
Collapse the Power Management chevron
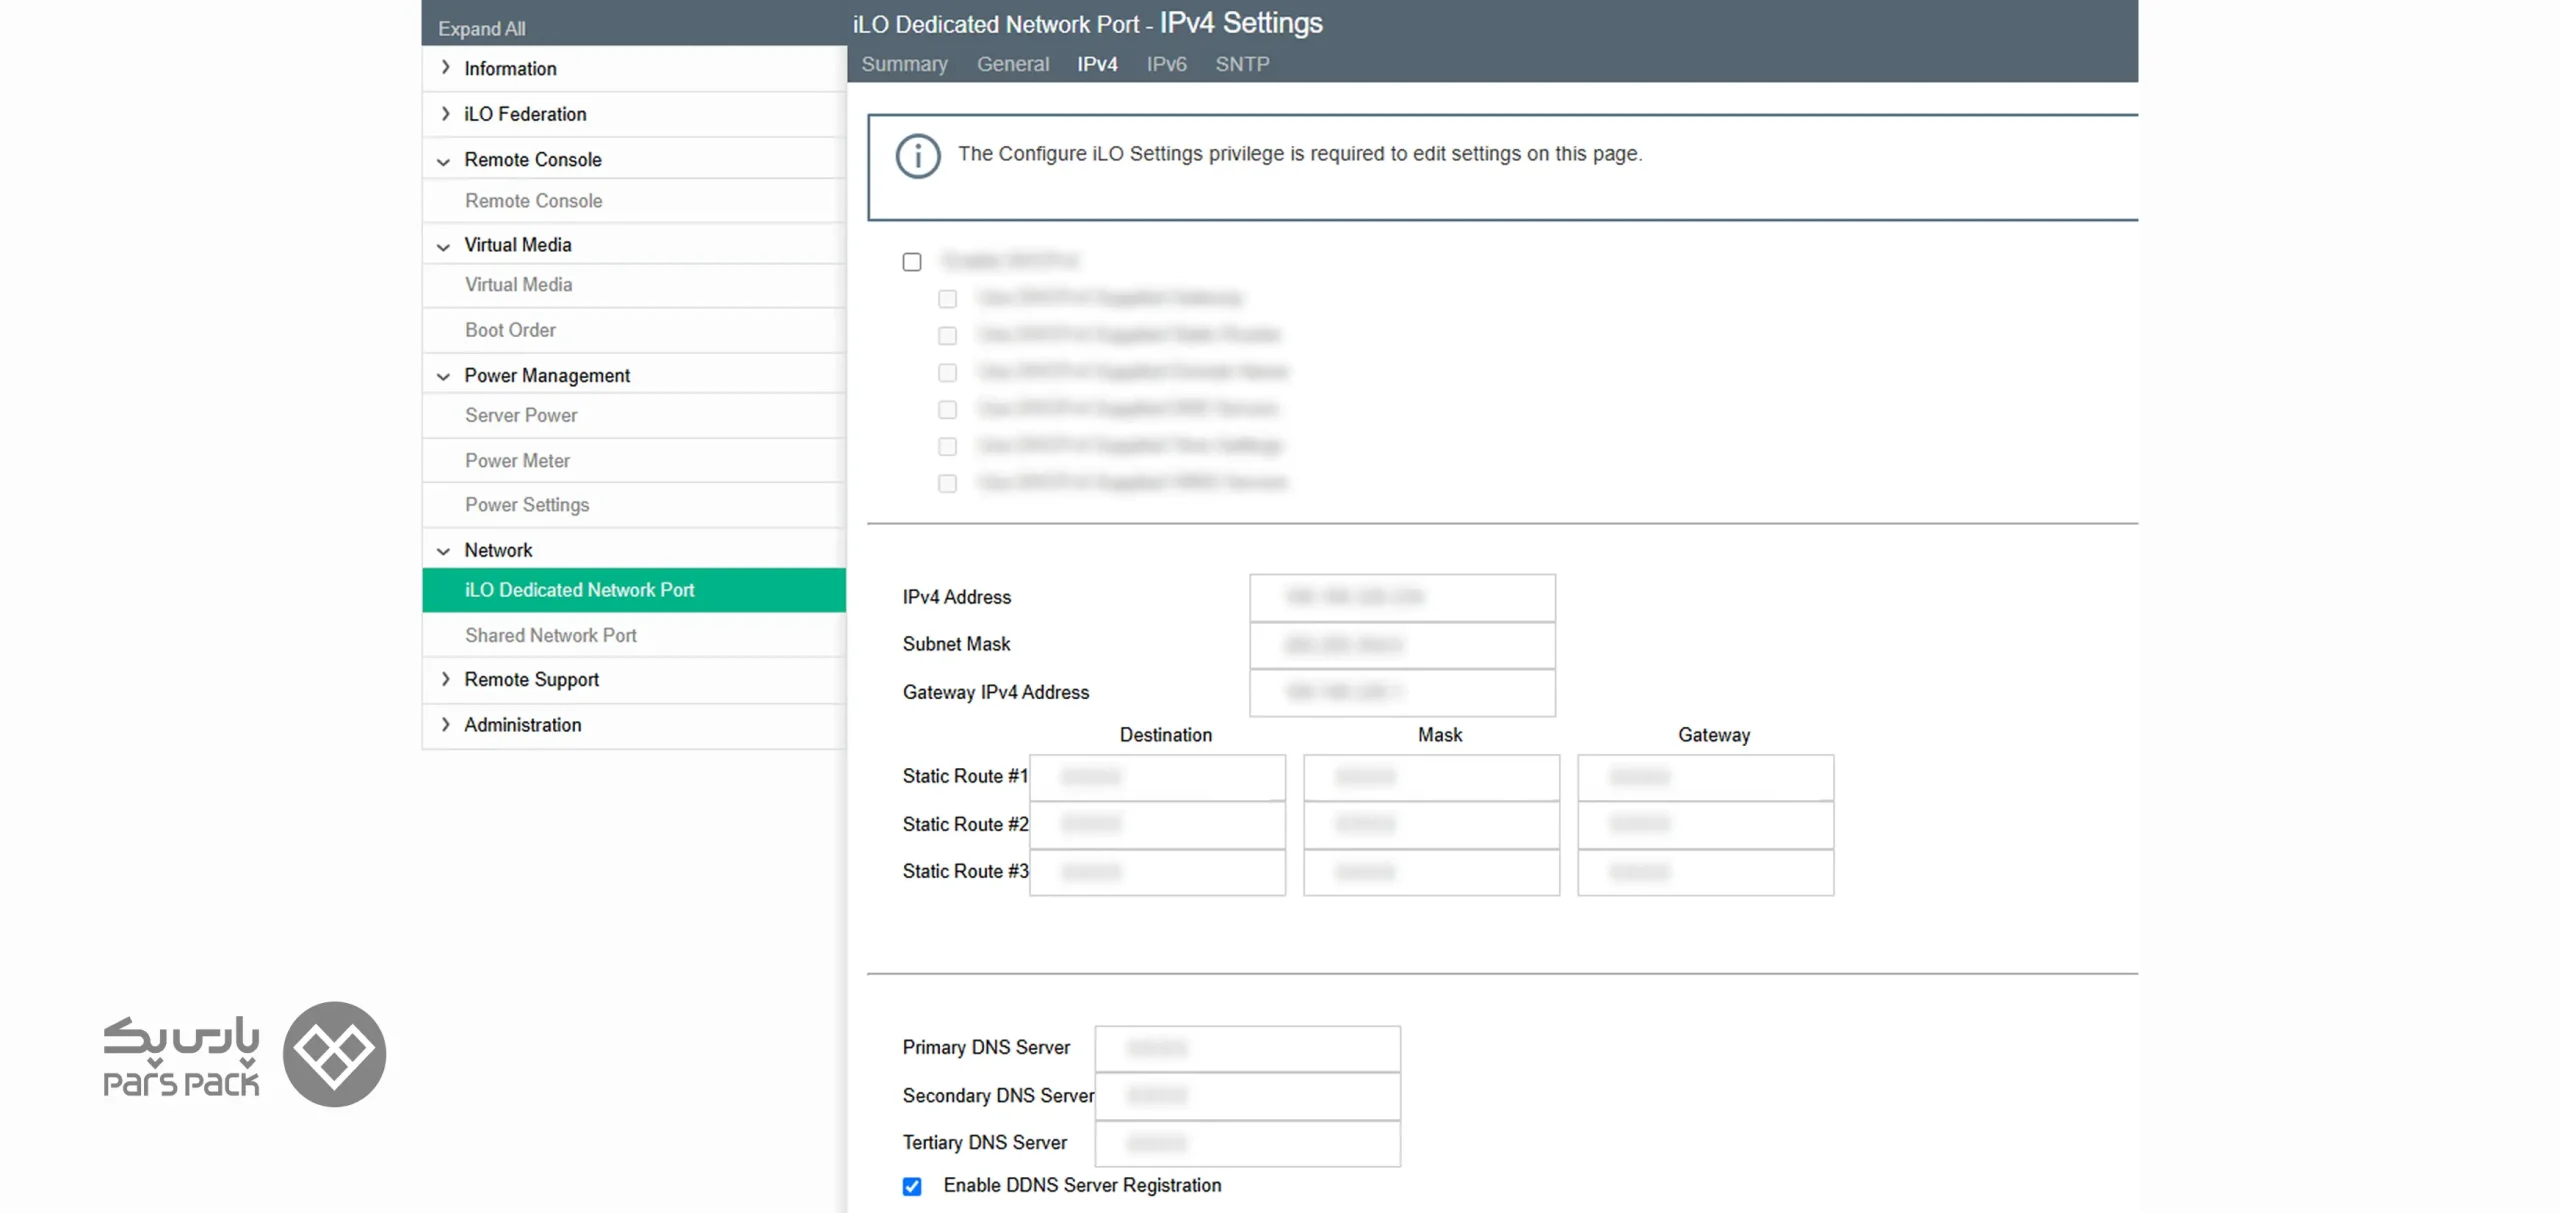point(443,377)
